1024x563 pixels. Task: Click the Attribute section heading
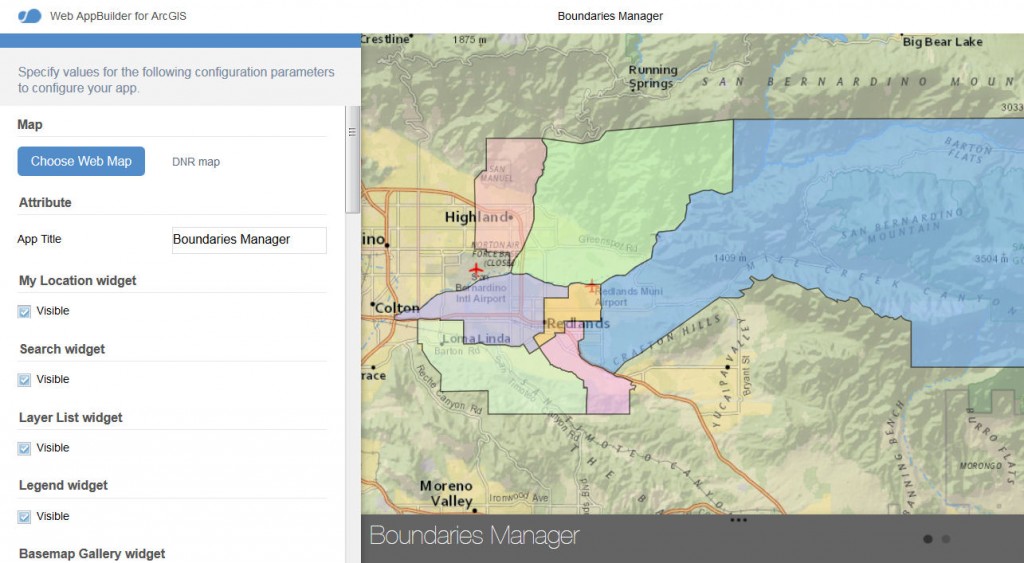[45, 202]
